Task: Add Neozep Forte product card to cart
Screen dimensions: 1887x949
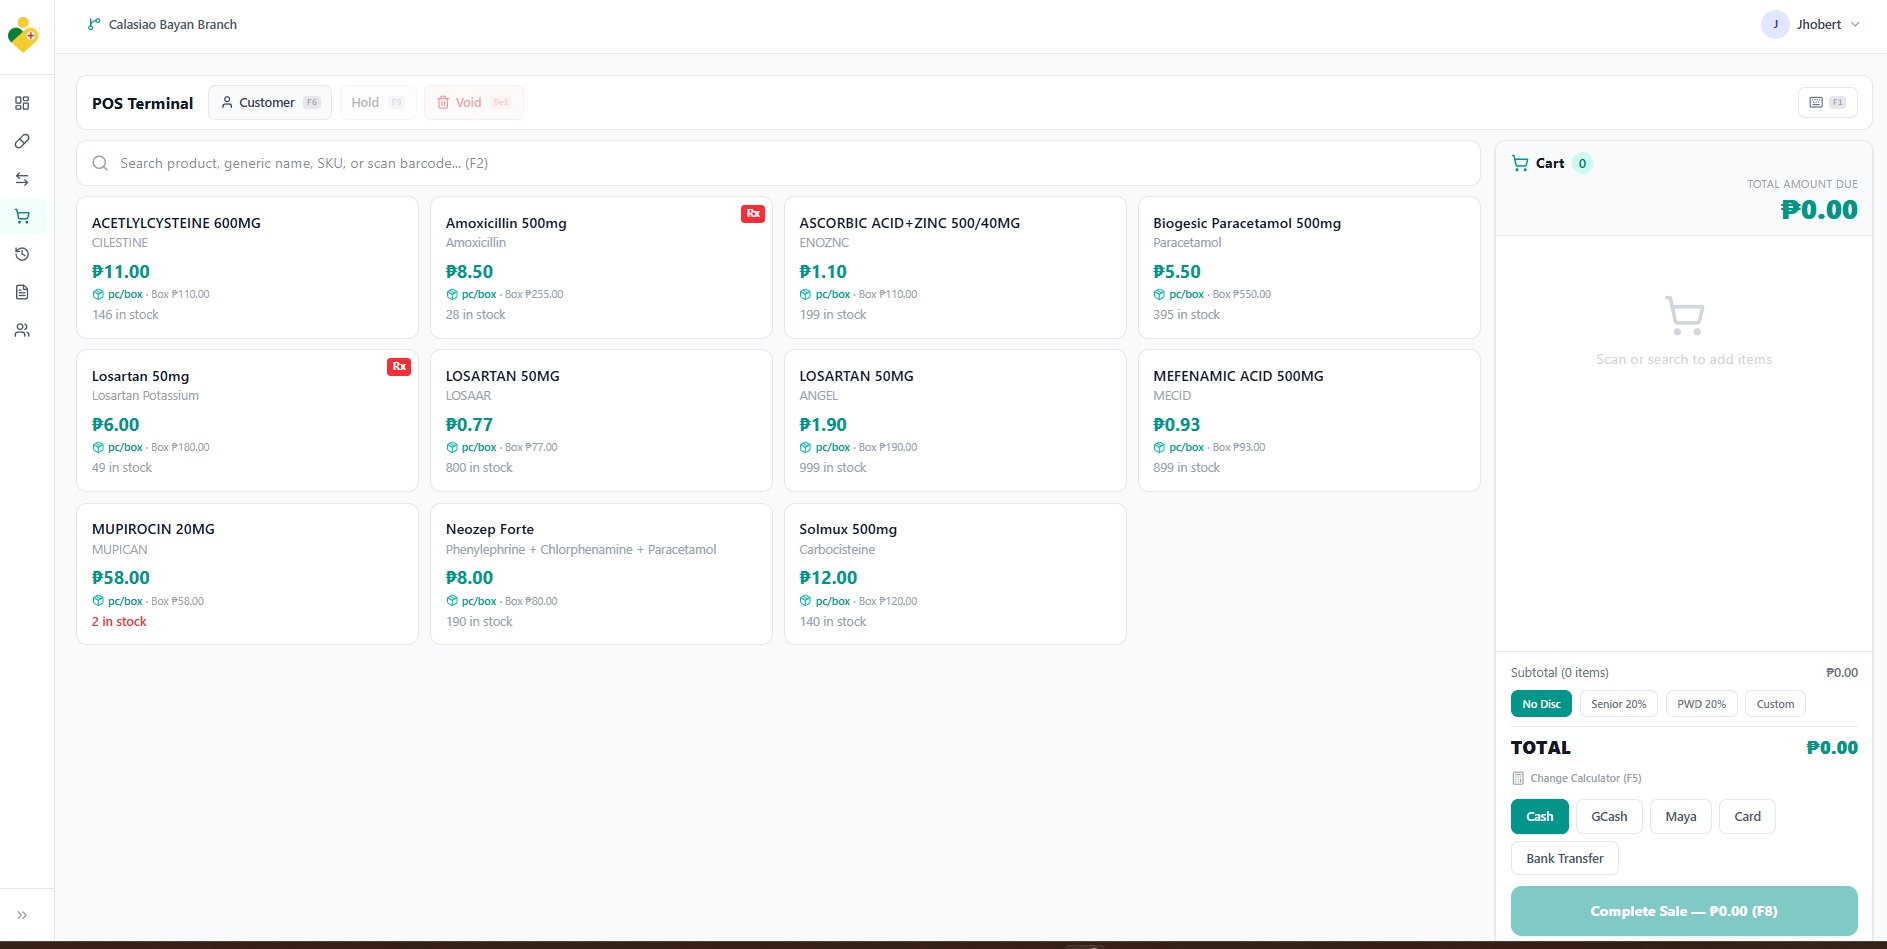Action: (601, 574)
